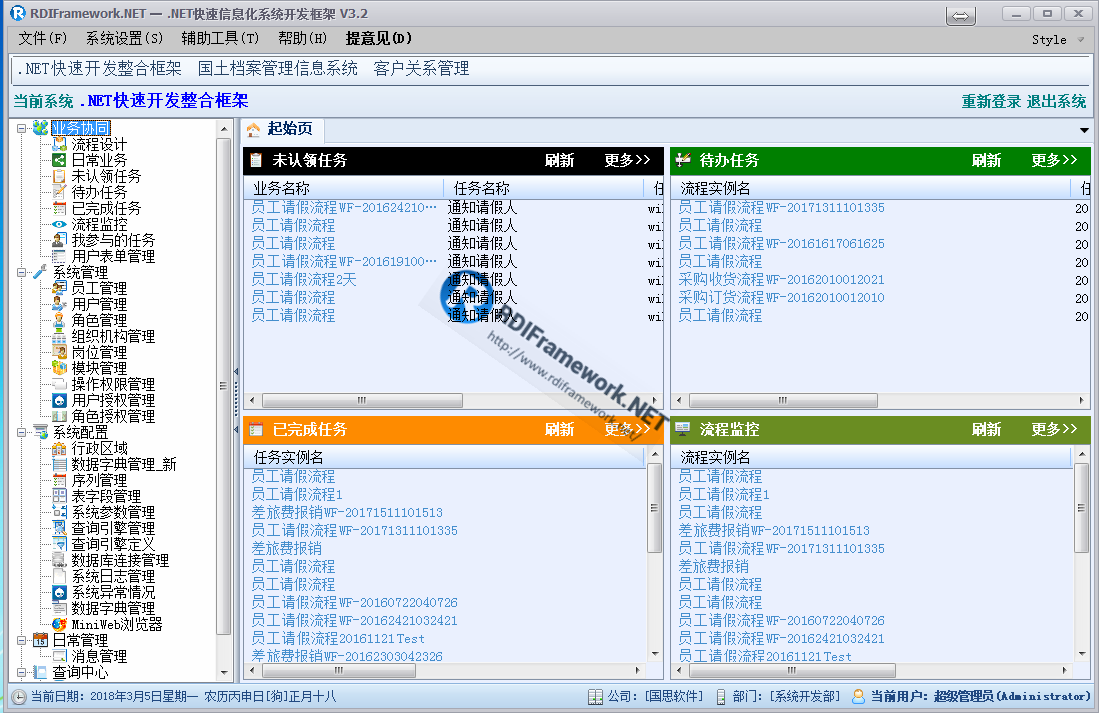The width and height of the screenshot is (1099, 713).
Task: Select the .NET快速开发整合框架 system tab
Action: (x=100, y=69)
